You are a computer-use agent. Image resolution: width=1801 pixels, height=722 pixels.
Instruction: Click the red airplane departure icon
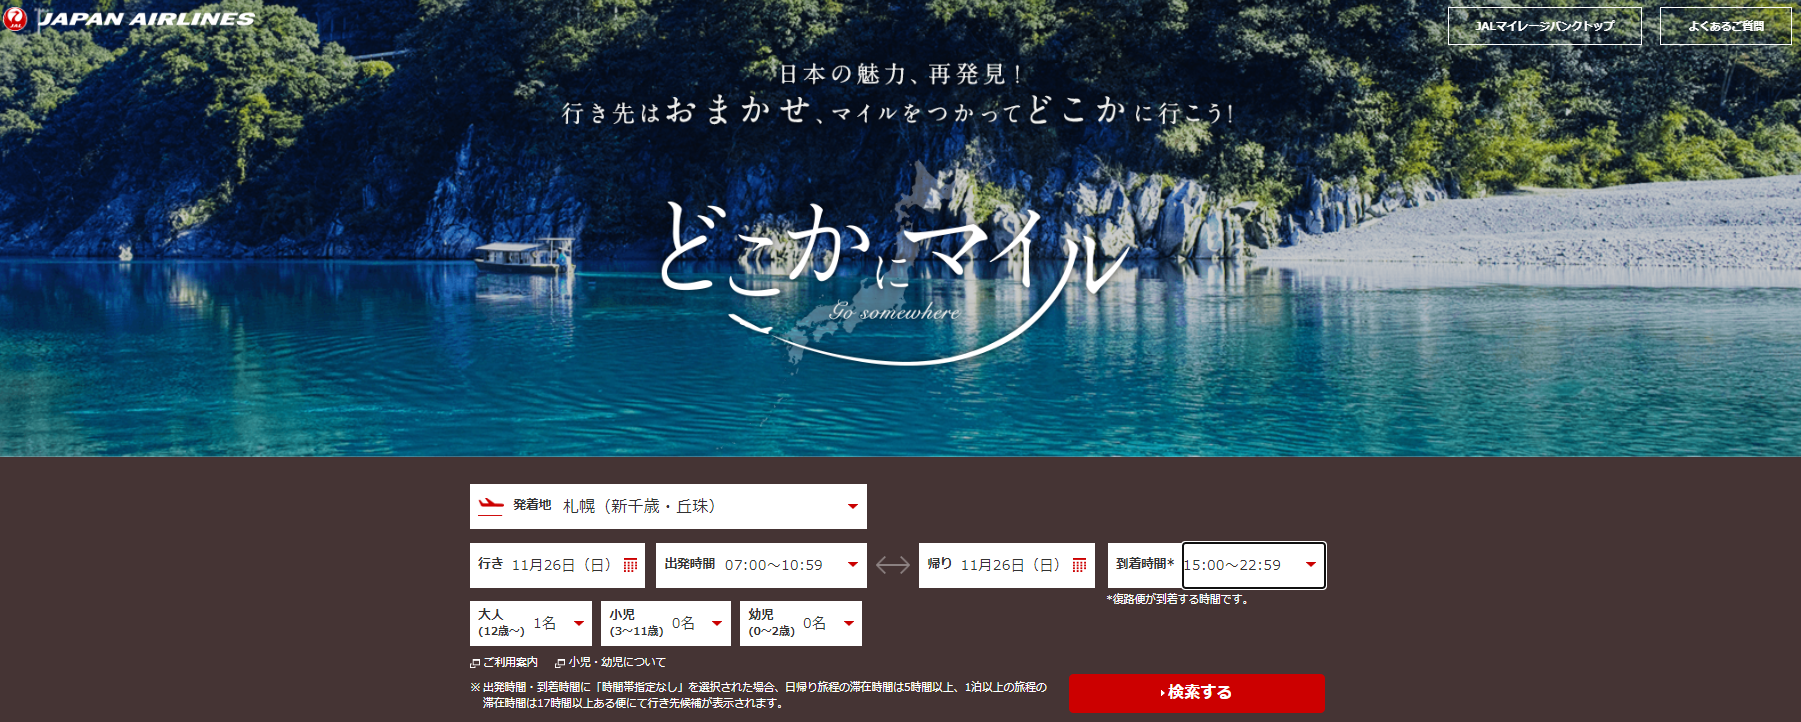pos(490,506)
